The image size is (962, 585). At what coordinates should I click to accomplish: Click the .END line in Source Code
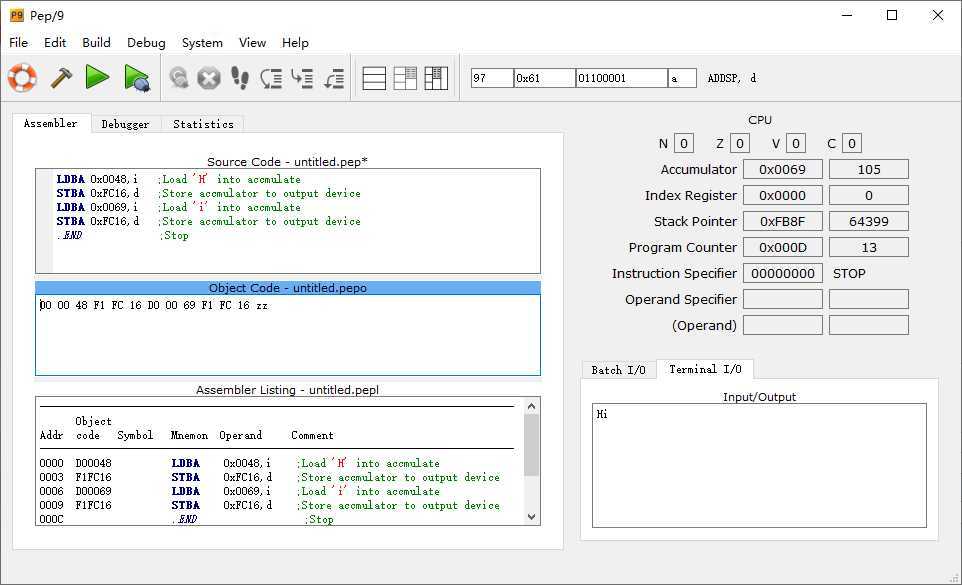pos(123,235)
